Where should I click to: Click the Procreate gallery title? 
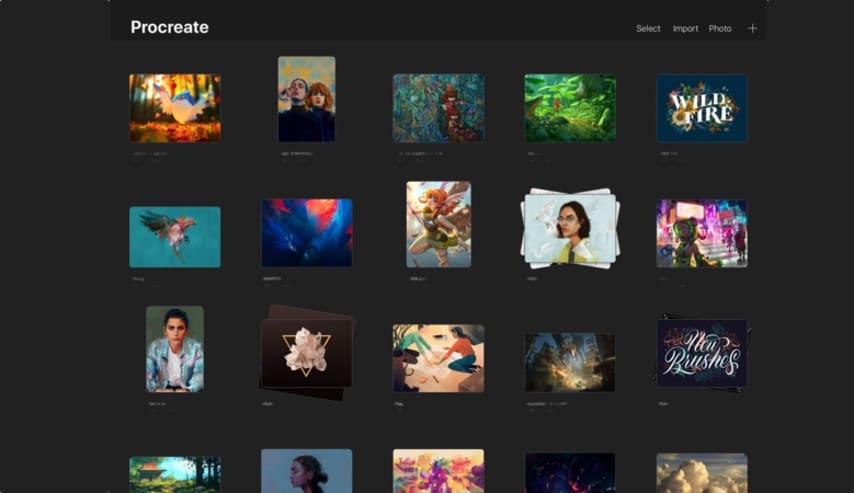169,28
